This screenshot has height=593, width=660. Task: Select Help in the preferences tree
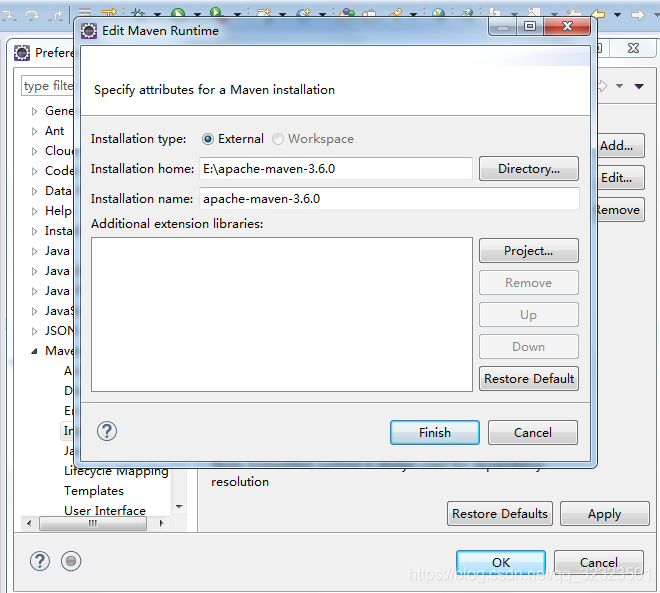[x=58, y=211]
